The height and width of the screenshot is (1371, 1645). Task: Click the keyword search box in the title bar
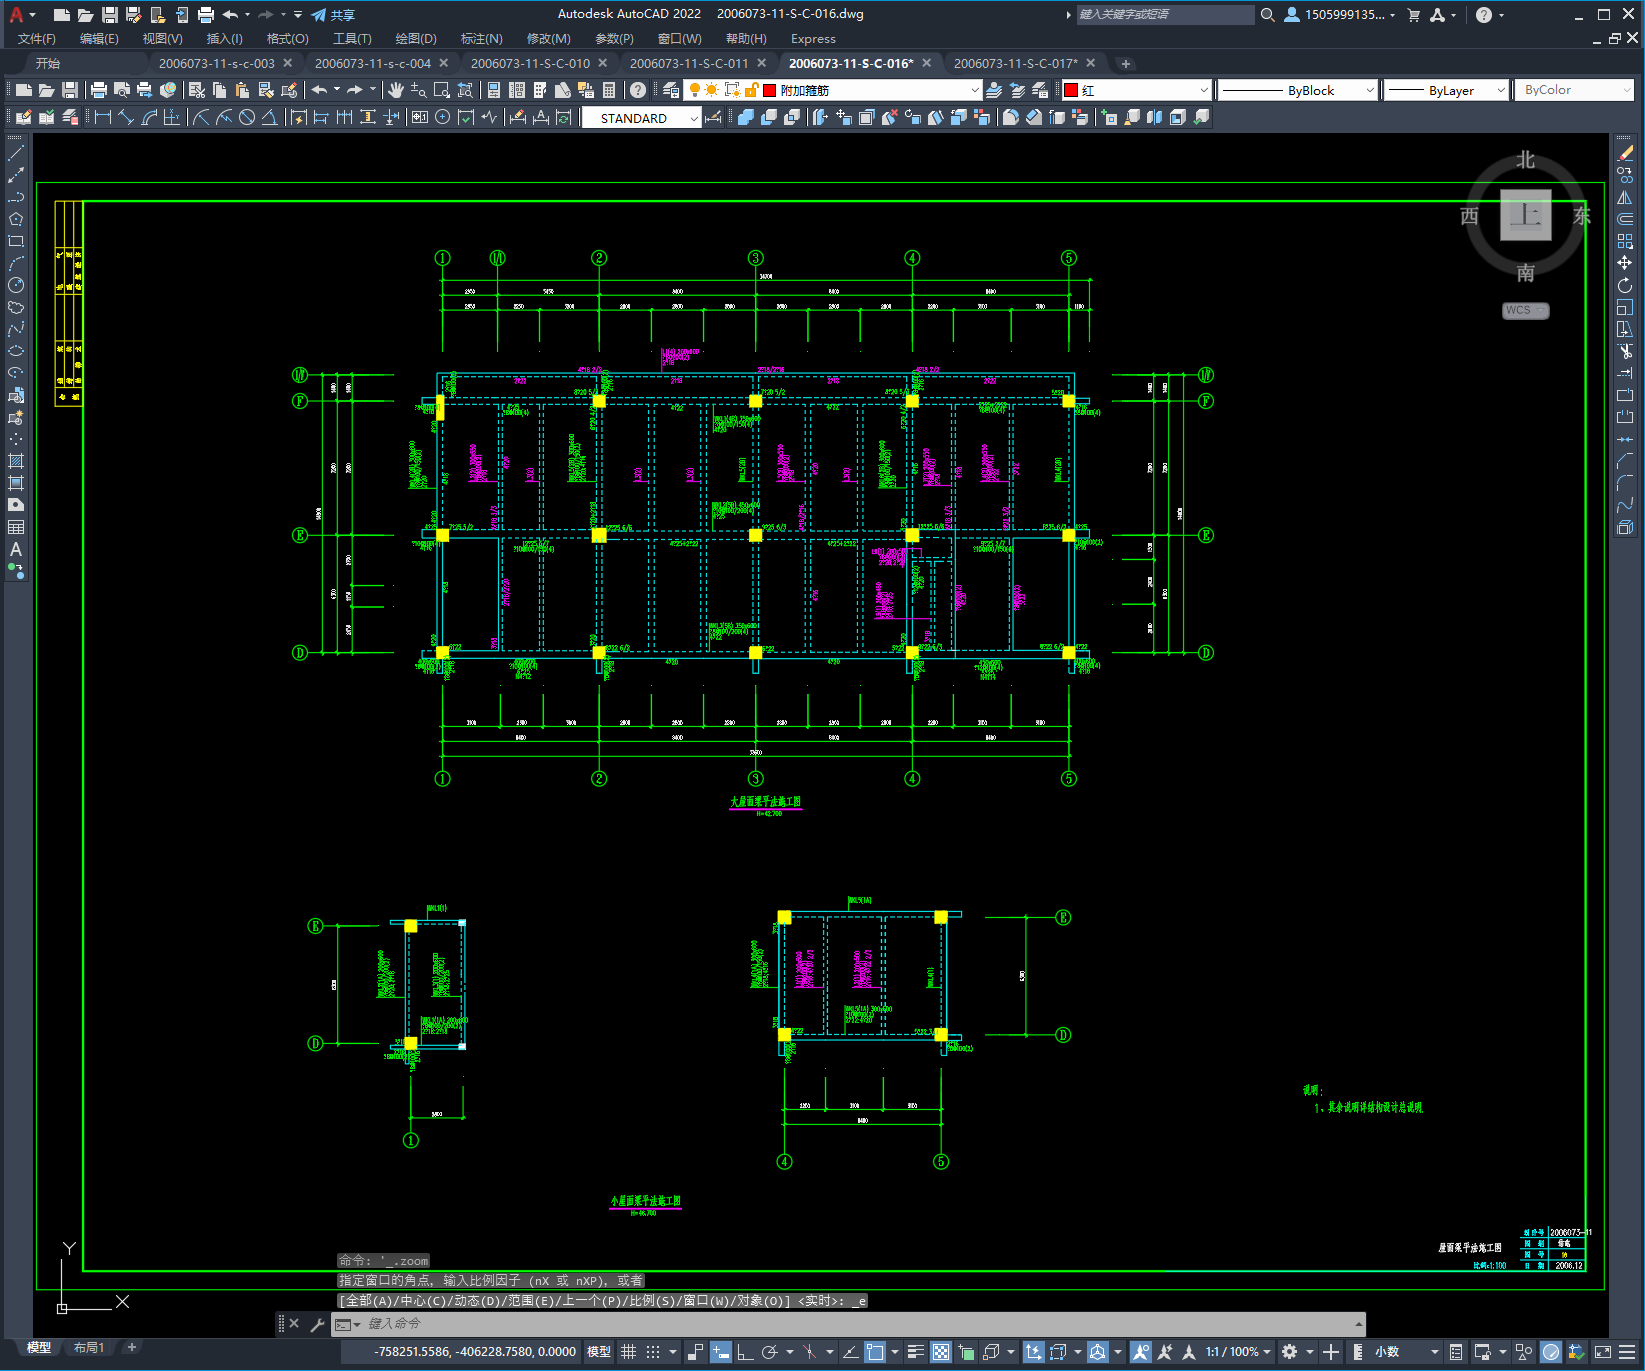[1165, 15]
